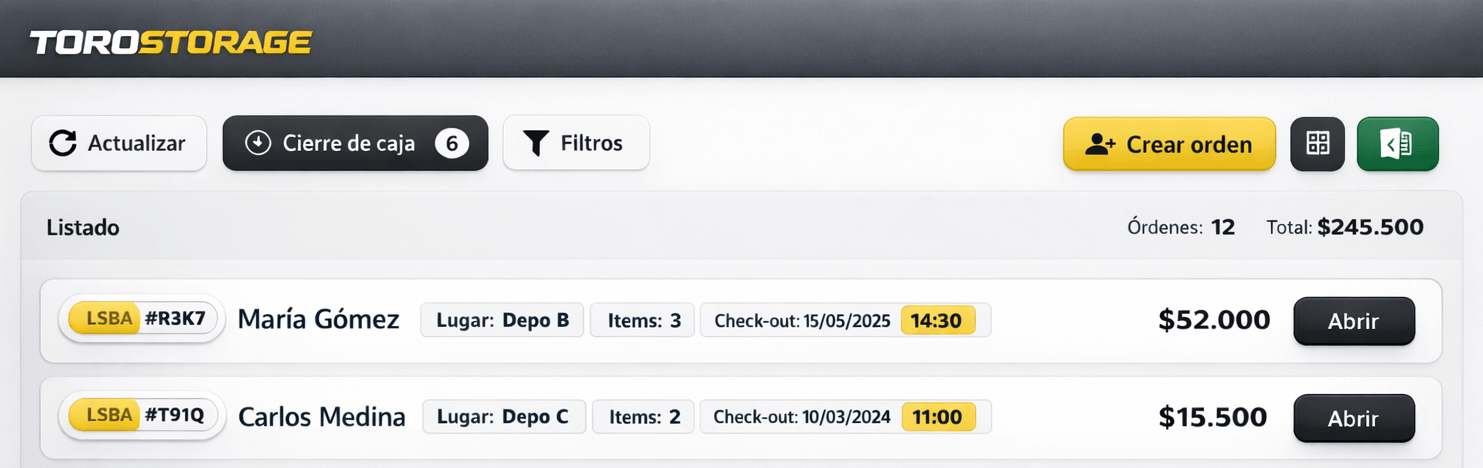
Task: Click the Listado section heading
Action: coord(83,227)
